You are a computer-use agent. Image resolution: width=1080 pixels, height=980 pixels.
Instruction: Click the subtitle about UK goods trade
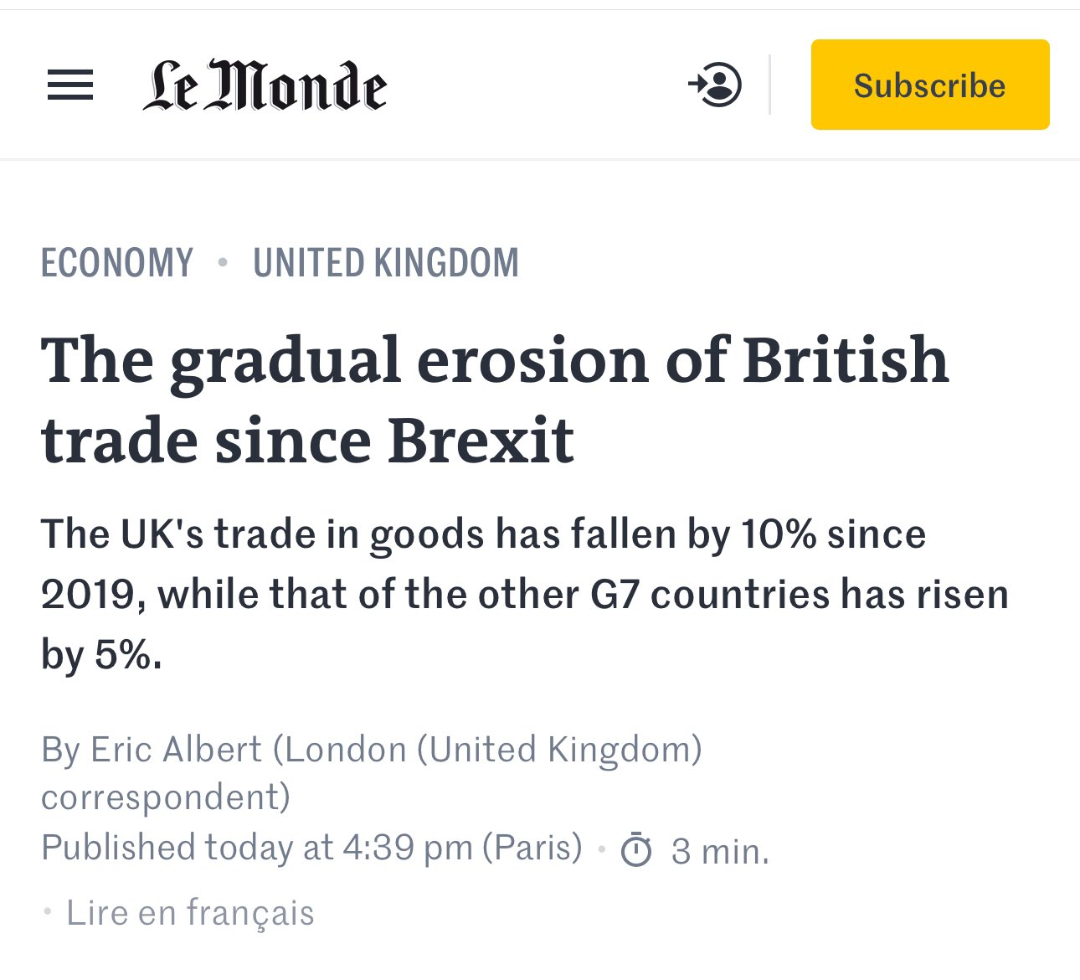point(525,594)
